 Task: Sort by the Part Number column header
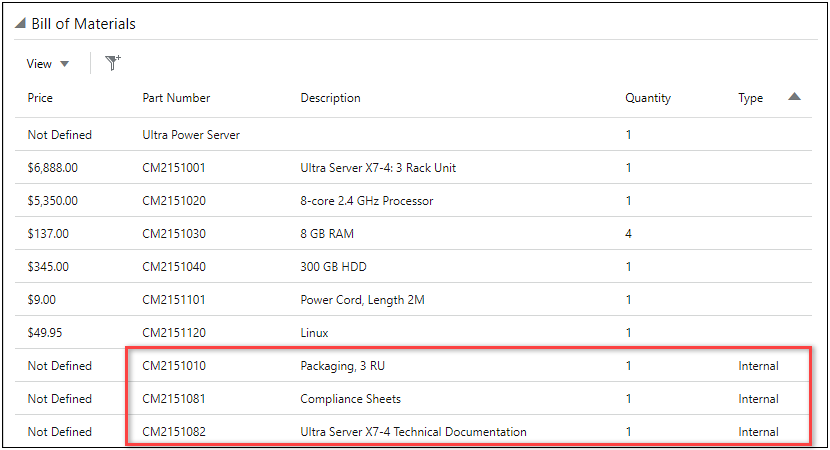[x=176, y=98]
